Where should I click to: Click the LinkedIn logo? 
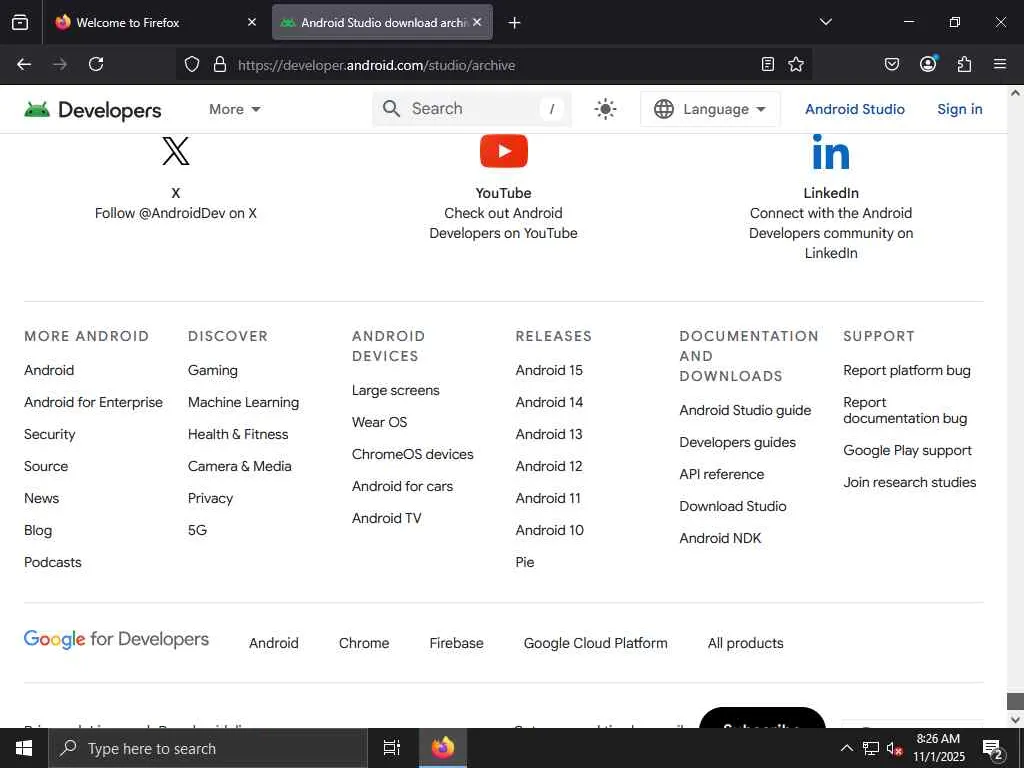[831, 152]
